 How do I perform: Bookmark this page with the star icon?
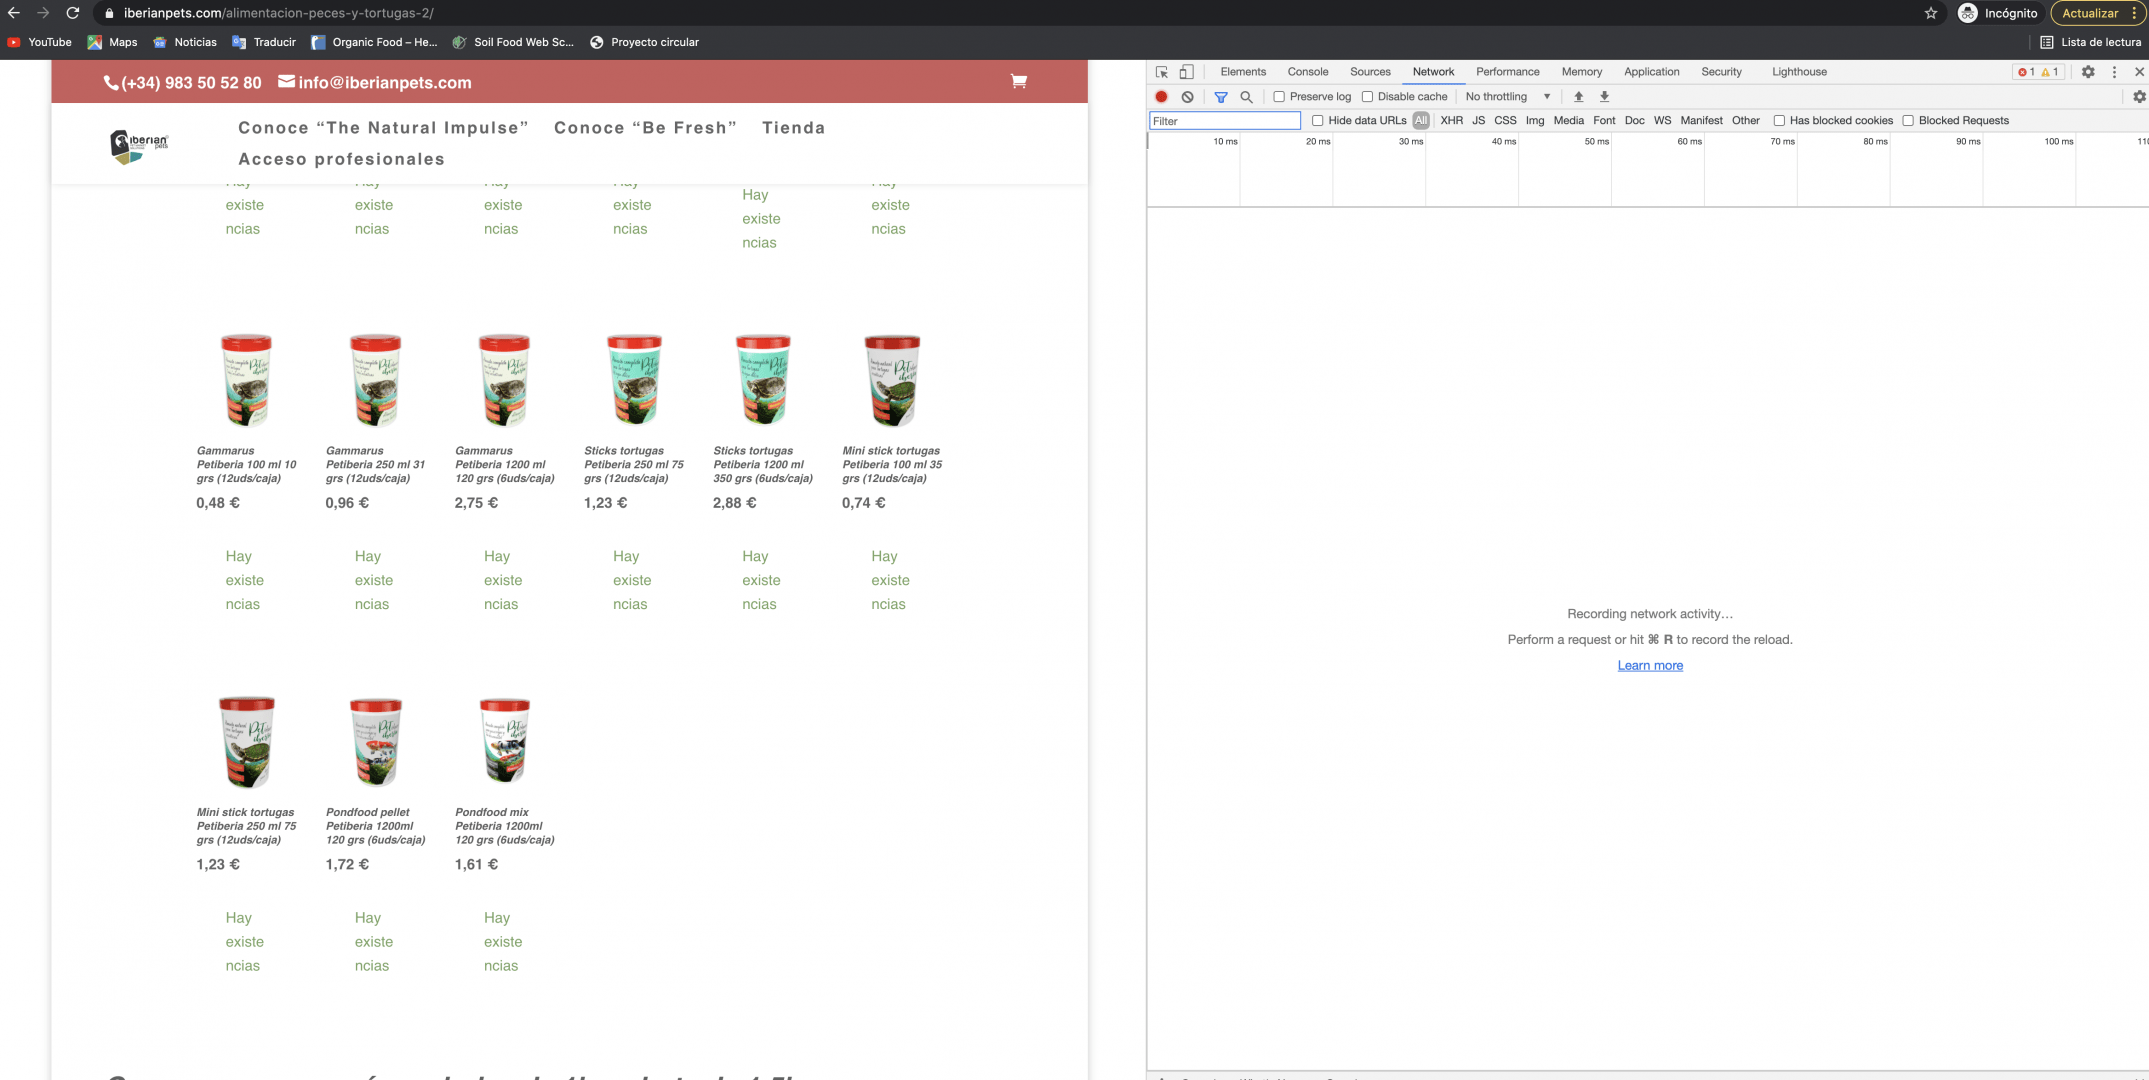tap(1931, 13)
